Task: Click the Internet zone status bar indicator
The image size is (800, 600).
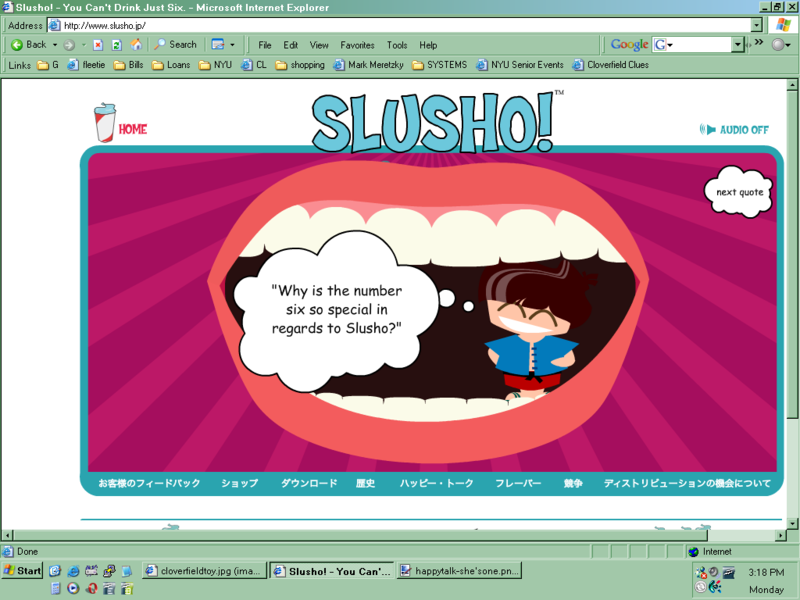Action: click(x=709, y=552)
